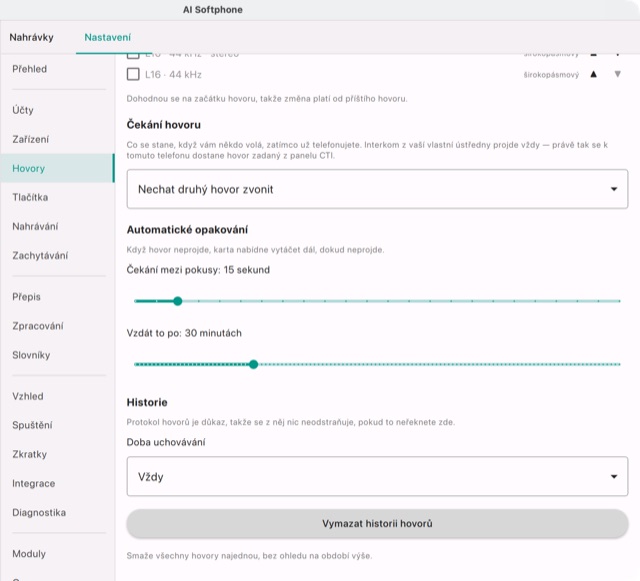Go to Zkratky settings
This screenshot has width=640, height=581.
pyautogui.click(x=57, y=454)
